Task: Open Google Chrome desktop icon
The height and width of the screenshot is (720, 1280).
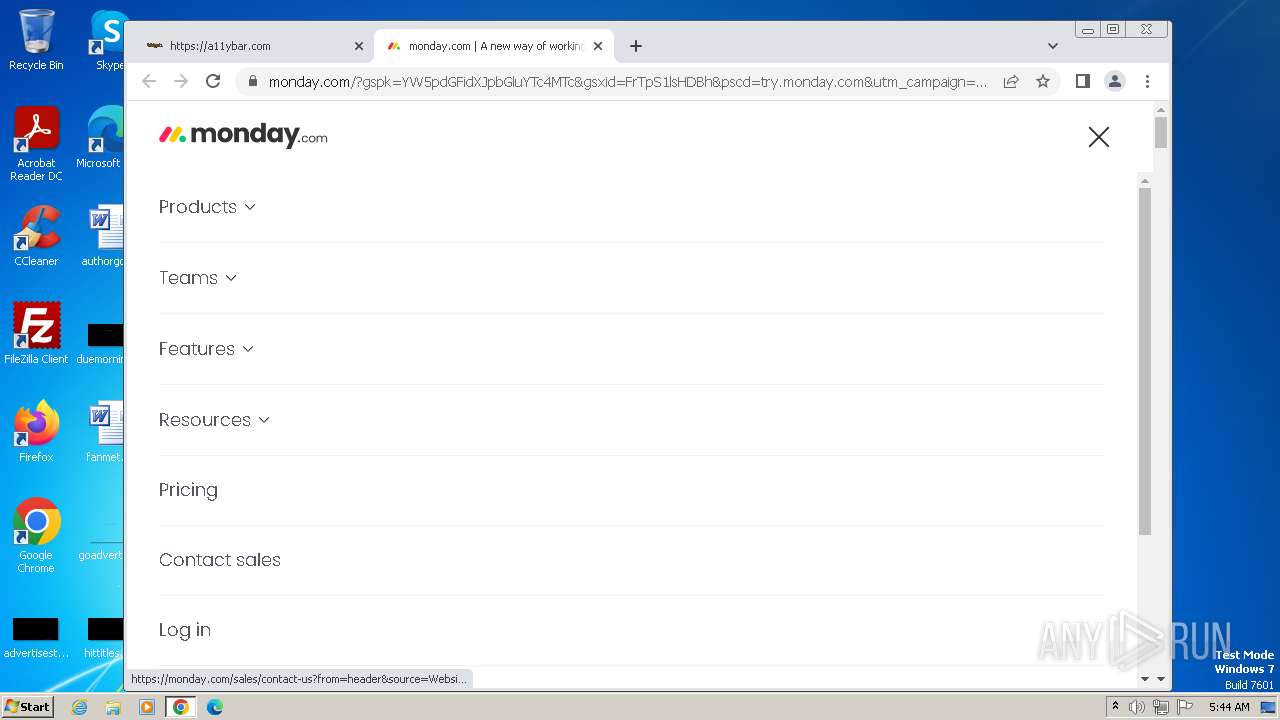Action: click(x=36, y=535)
